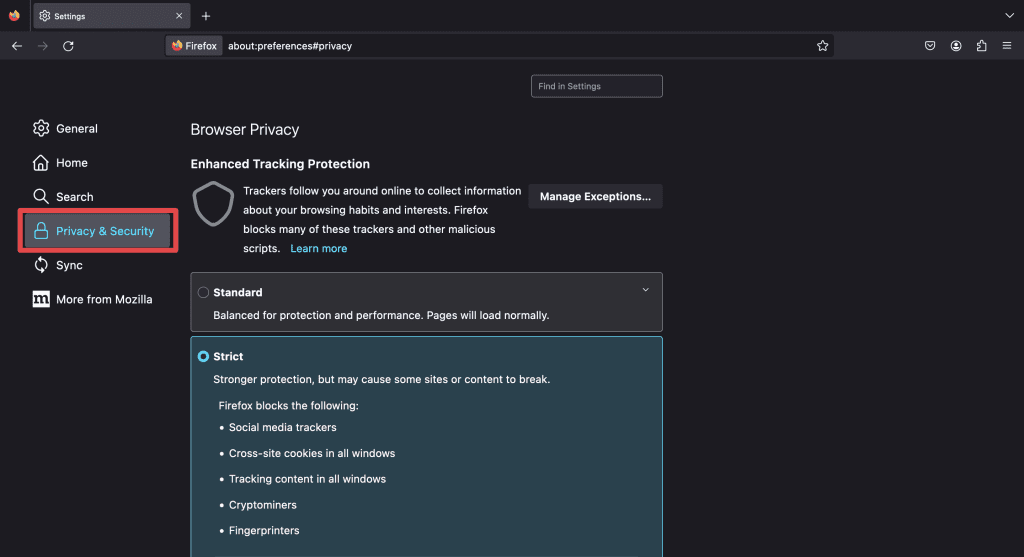Open the List all tabs dropdown
Image resolution: width=1024 pixels, height=557 pixels.
1009,16
